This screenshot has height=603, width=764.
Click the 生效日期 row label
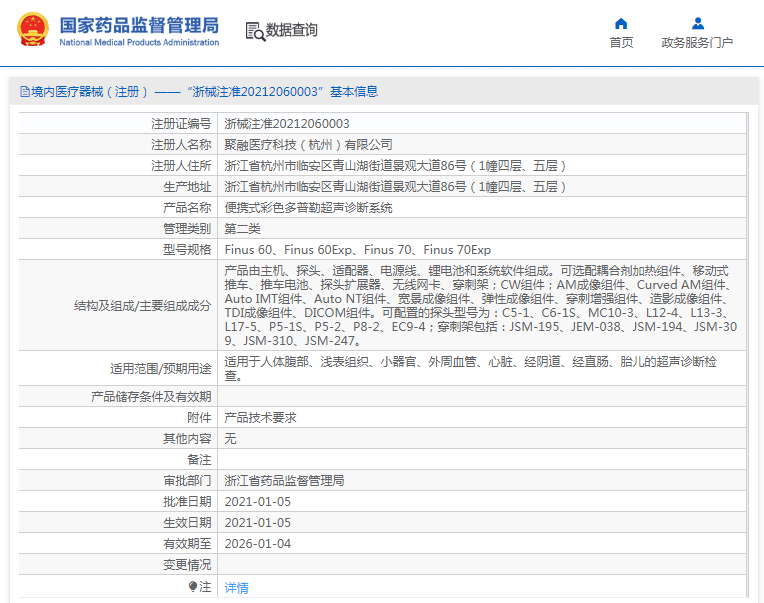pyautogui.click(x=187, y=522)
